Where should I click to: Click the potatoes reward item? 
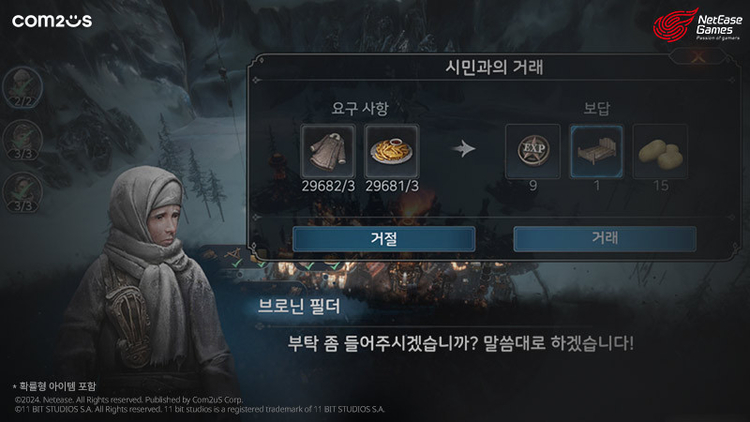click(x=661, y=151)
